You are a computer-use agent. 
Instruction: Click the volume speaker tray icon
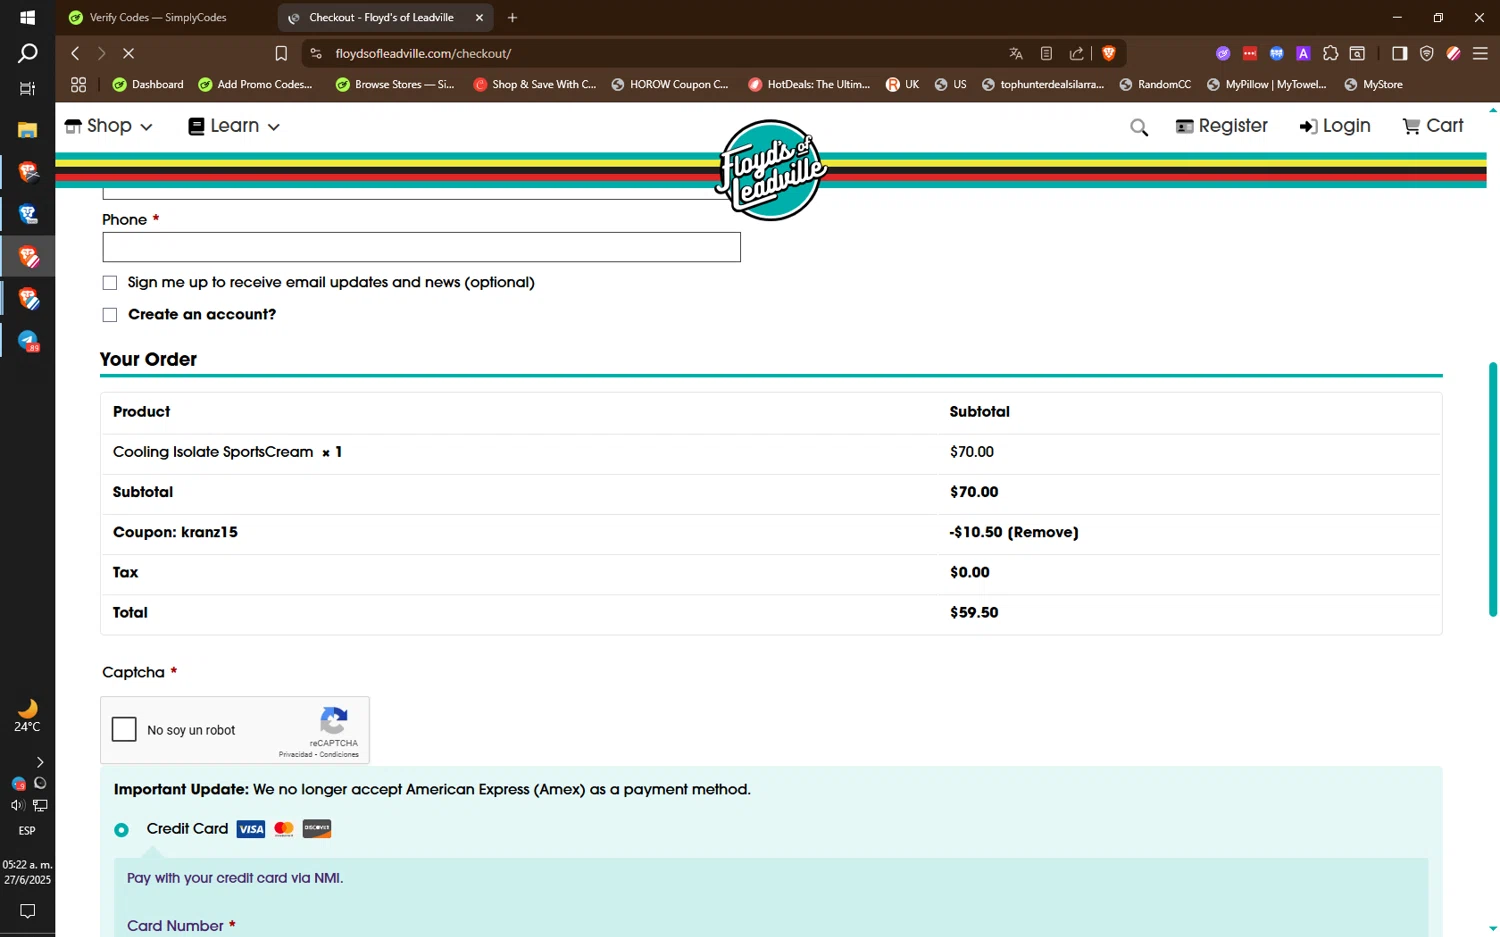click(17, 805)
